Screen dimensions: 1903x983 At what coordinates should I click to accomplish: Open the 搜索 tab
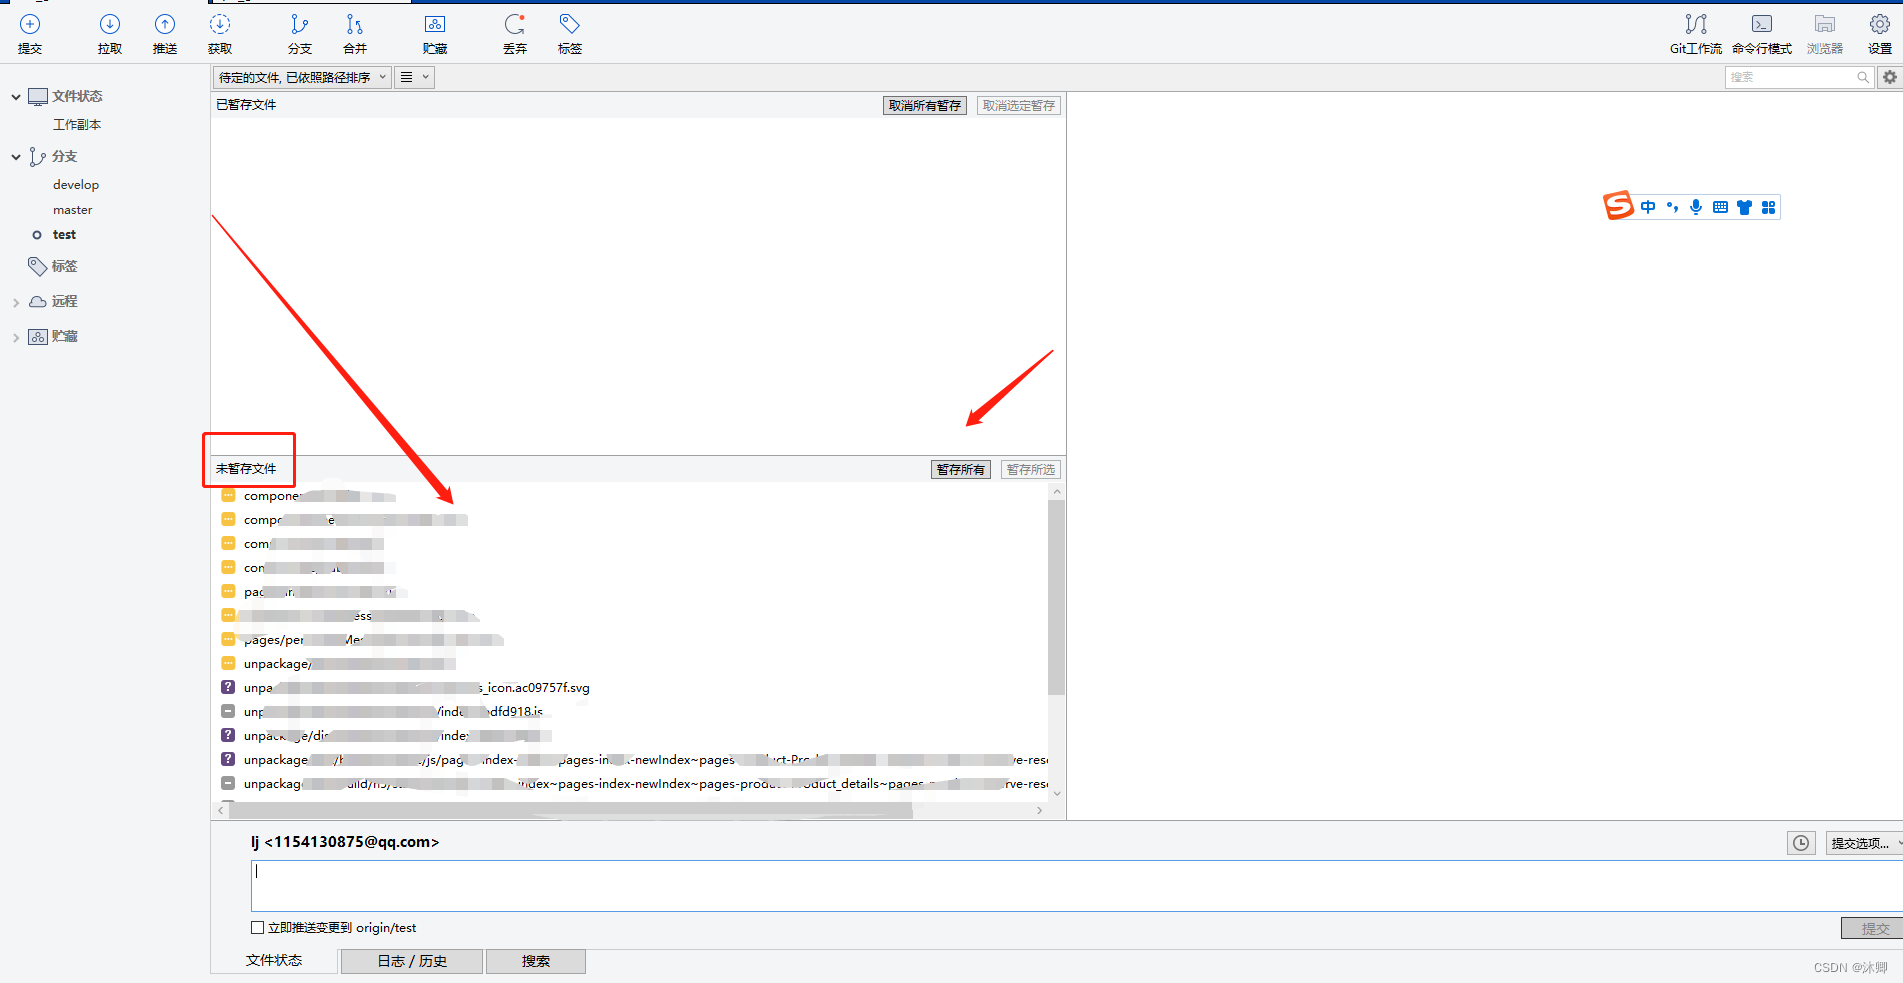click(x=535, y=960)
